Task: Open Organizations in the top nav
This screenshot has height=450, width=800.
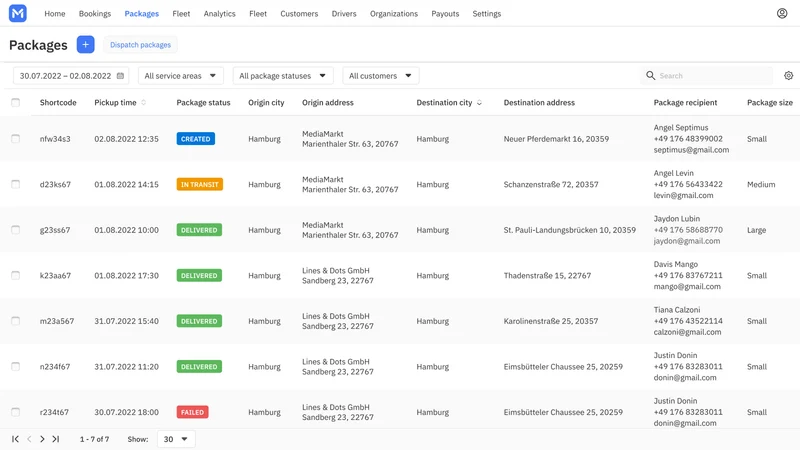Action: click(x=394, y=14)
